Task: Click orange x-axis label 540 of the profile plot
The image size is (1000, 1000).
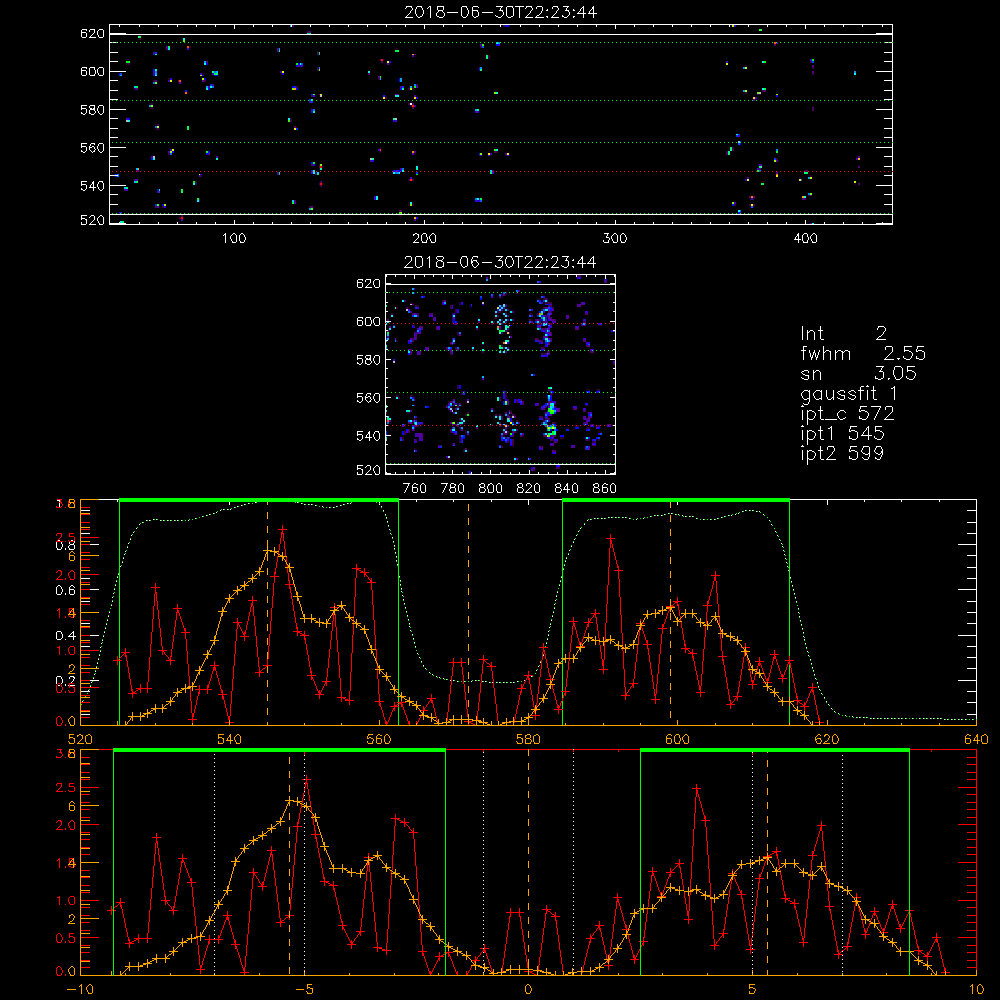Action: click(230, 740)
